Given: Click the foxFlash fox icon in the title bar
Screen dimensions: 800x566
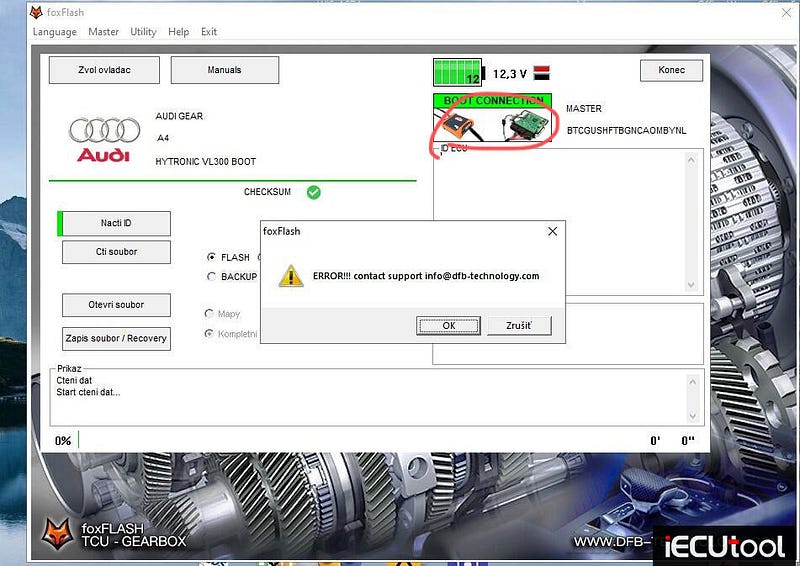Looking at the screenshot, I should 36,12.
